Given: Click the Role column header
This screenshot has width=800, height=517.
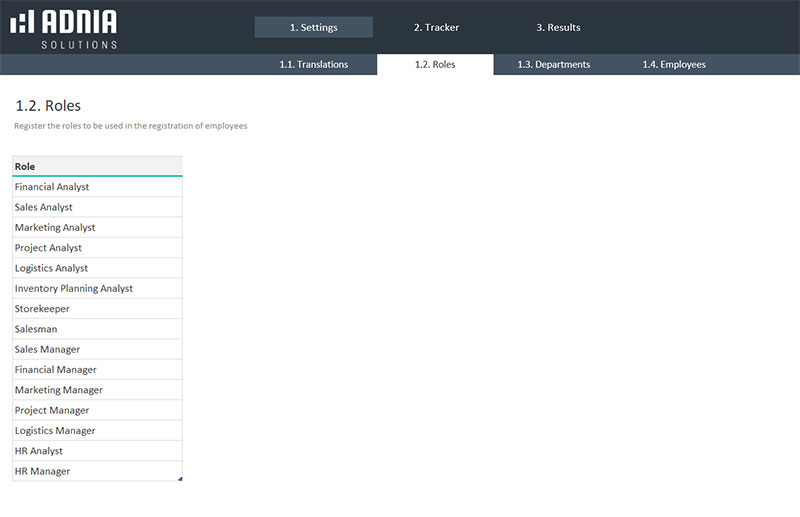Looking at the screenshot, I should click(97, 166).
